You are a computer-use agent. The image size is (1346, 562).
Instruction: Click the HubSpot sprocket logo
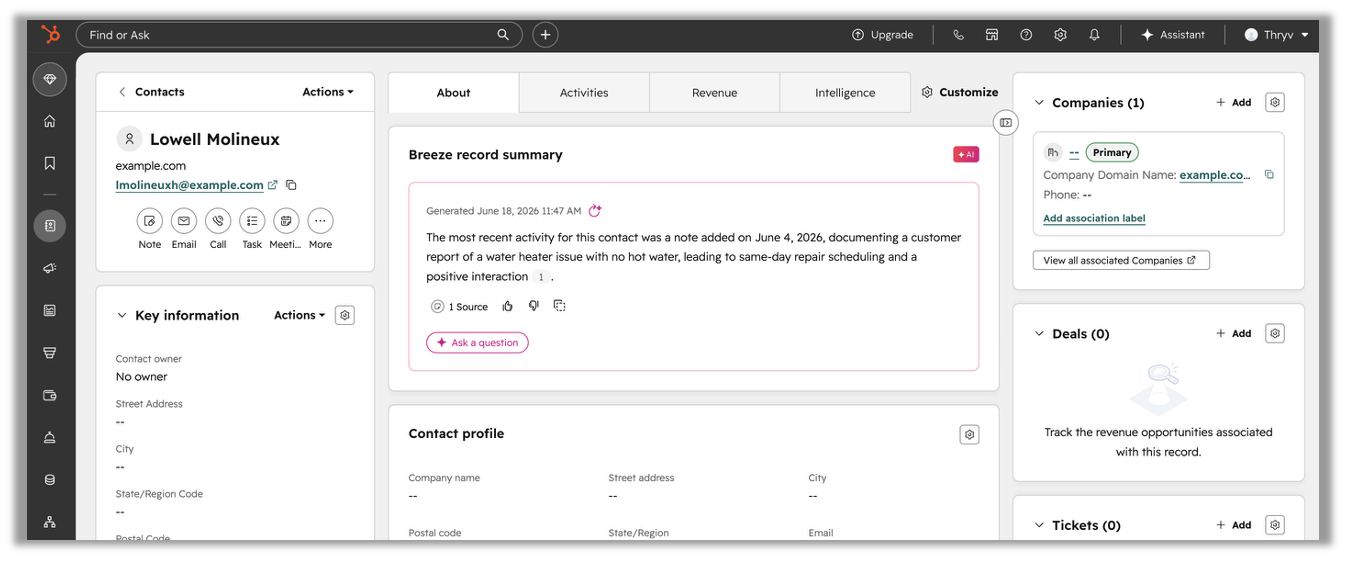pos(50,35)
